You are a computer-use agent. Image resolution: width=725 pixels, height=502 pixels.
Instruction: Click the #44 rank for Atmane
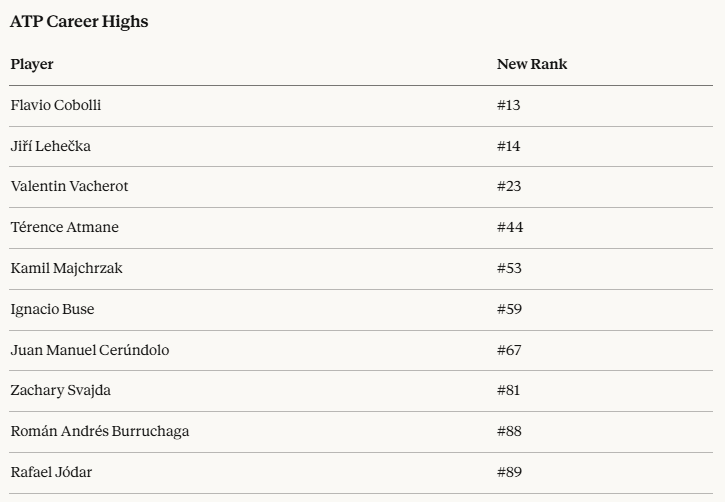pyautogui.click(x=510, y=227)
